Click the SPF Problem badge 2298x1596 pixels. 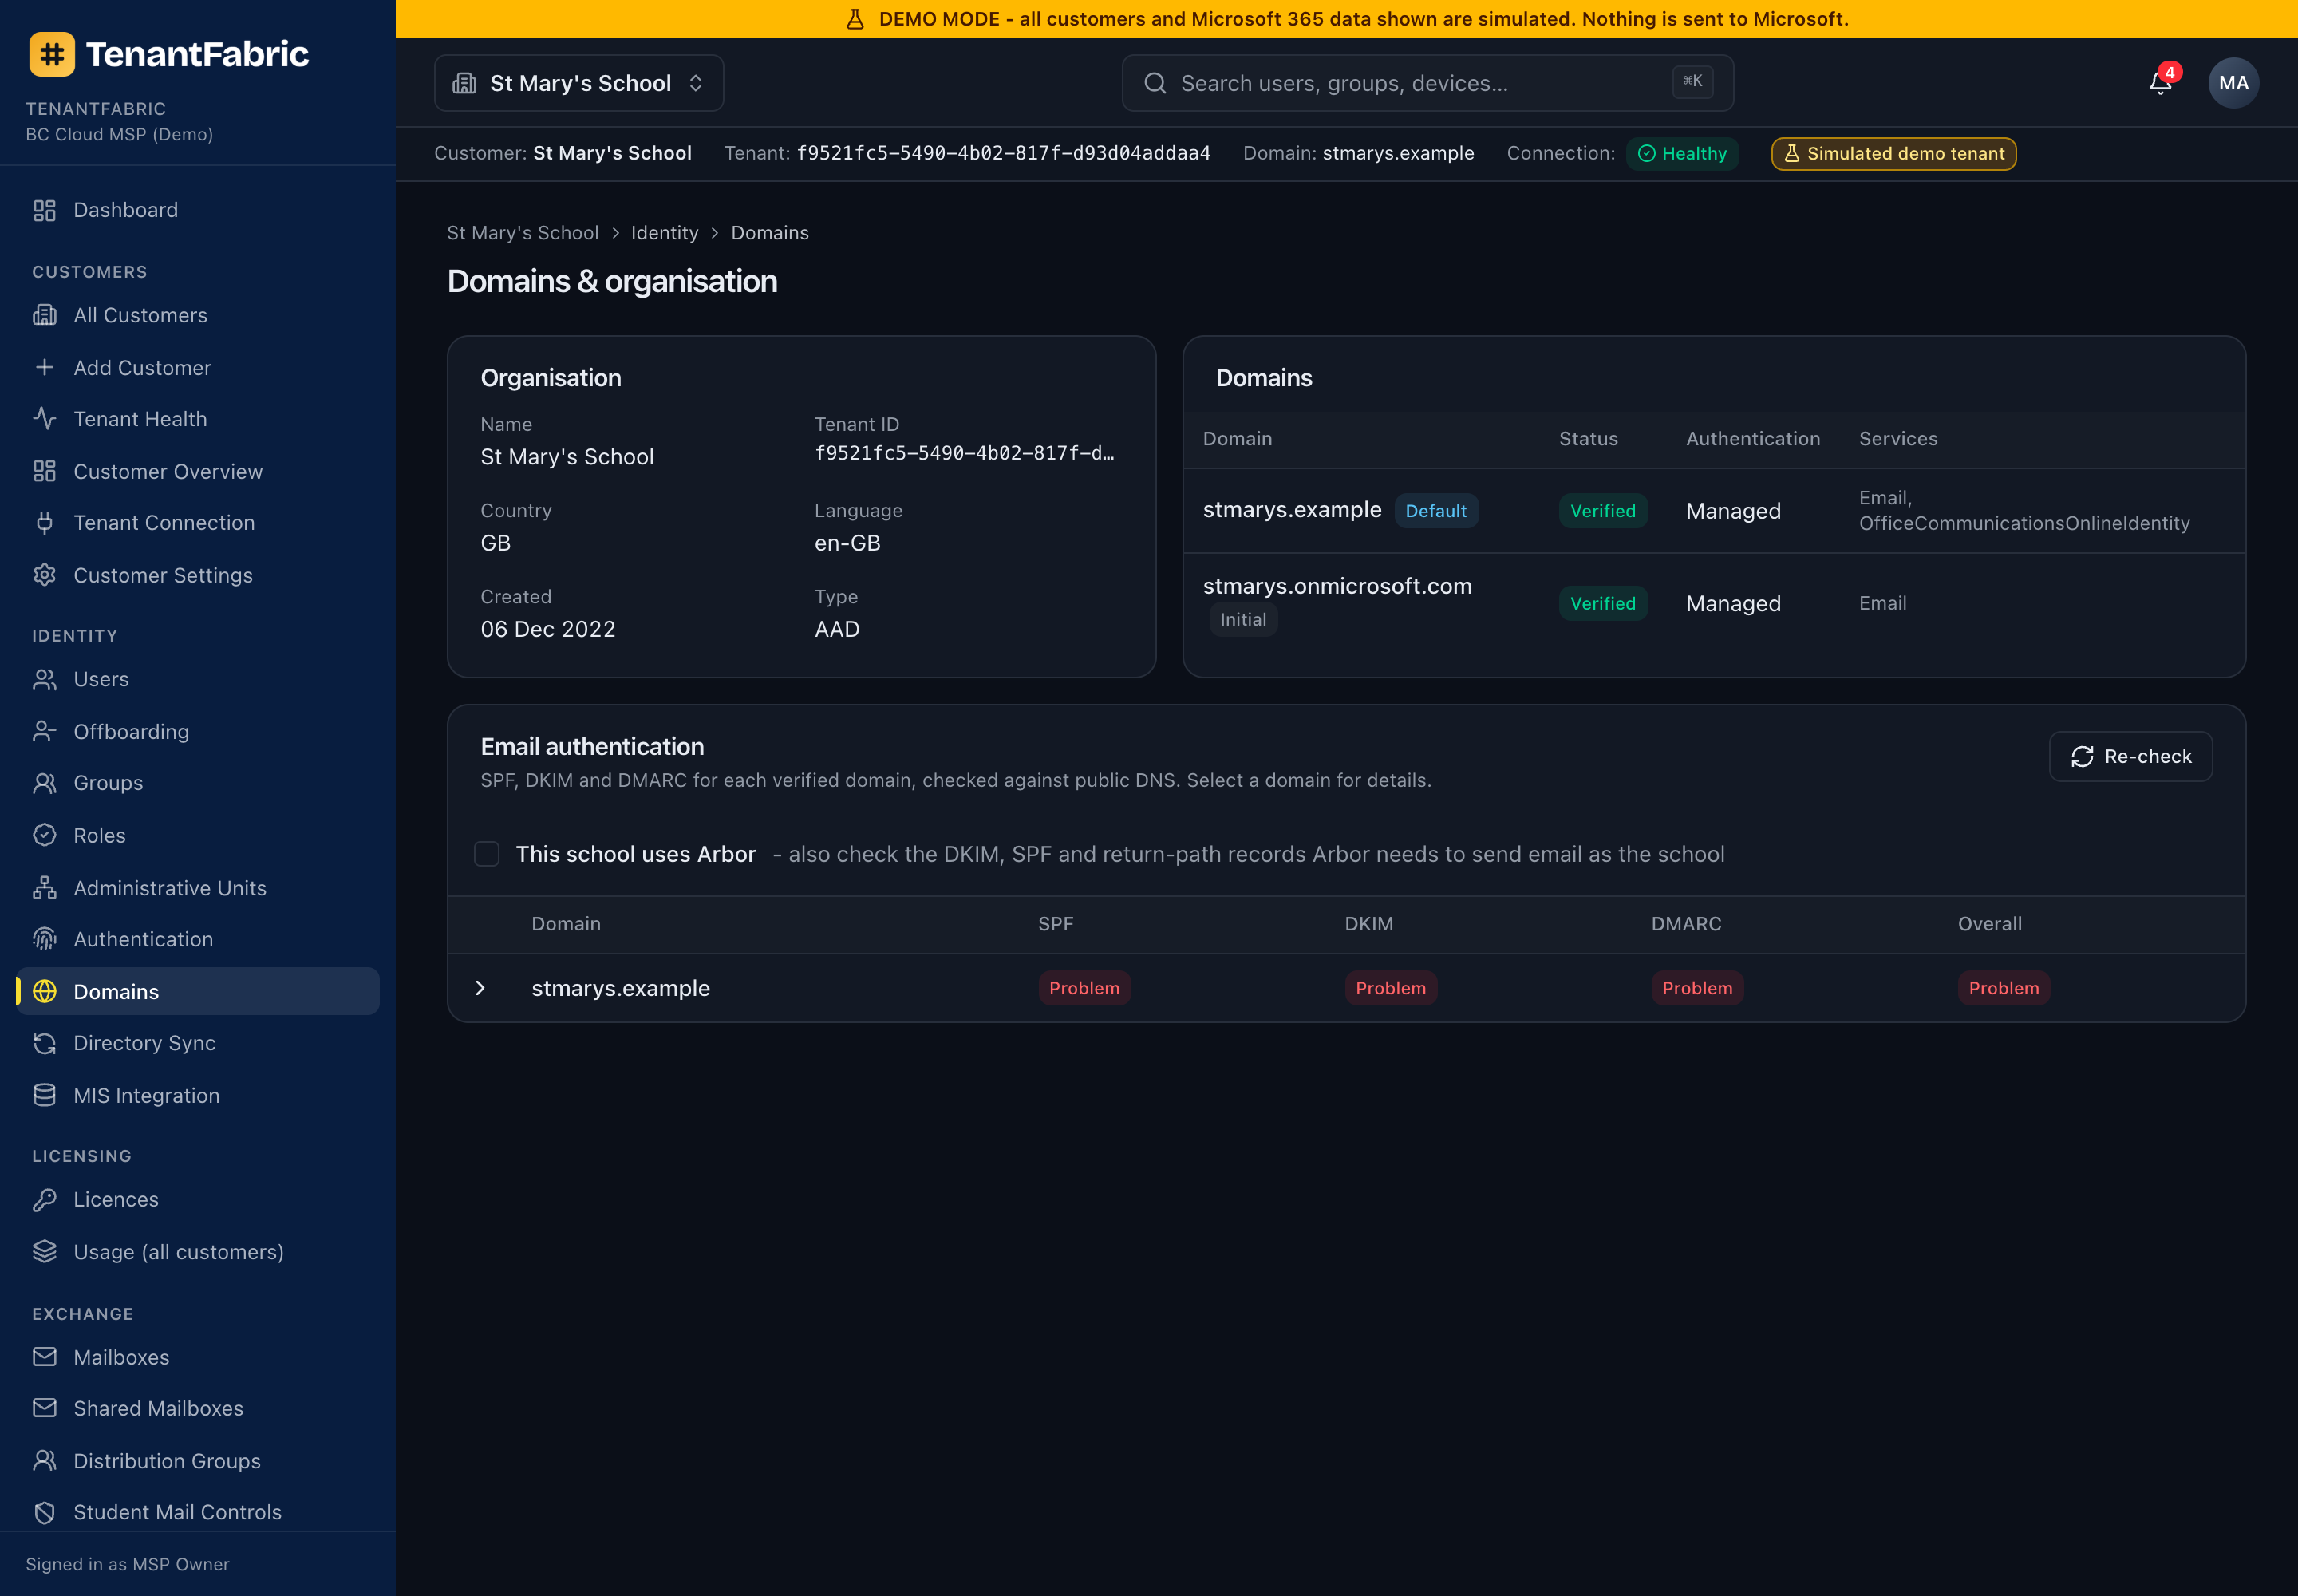(x=1084, y=988)
